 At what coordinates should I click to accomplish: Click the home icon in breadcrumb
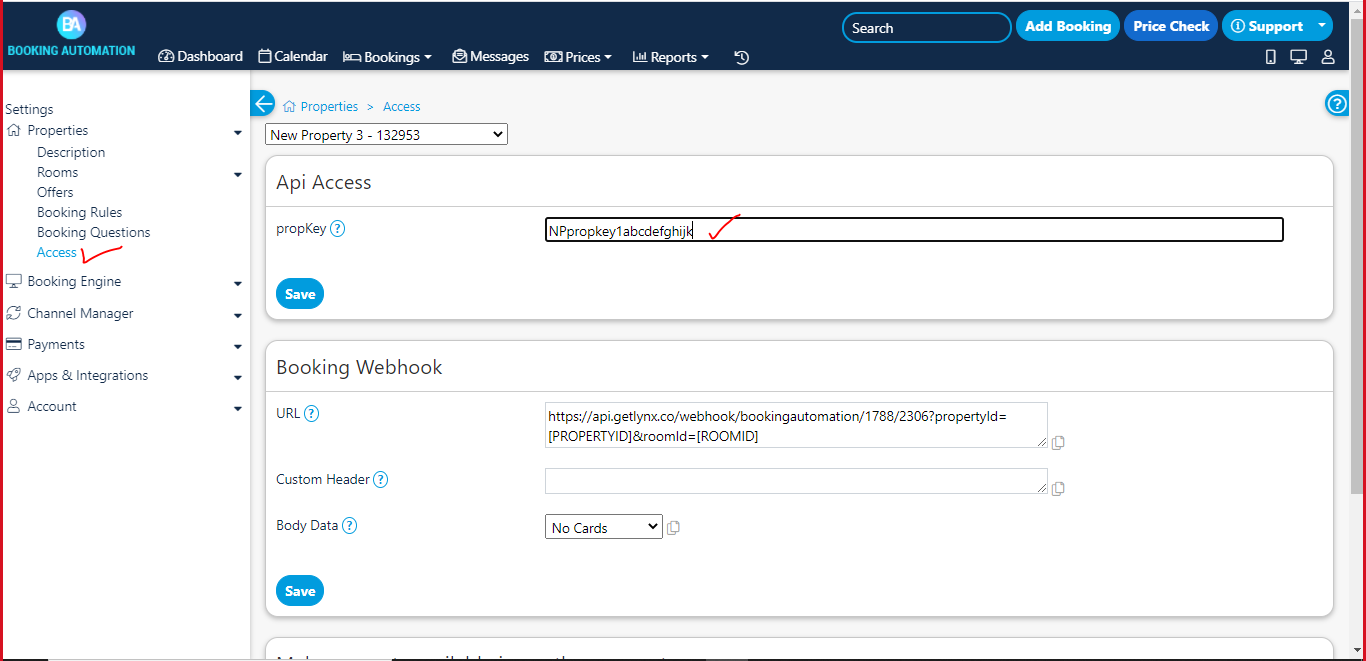tap(289, 106)
